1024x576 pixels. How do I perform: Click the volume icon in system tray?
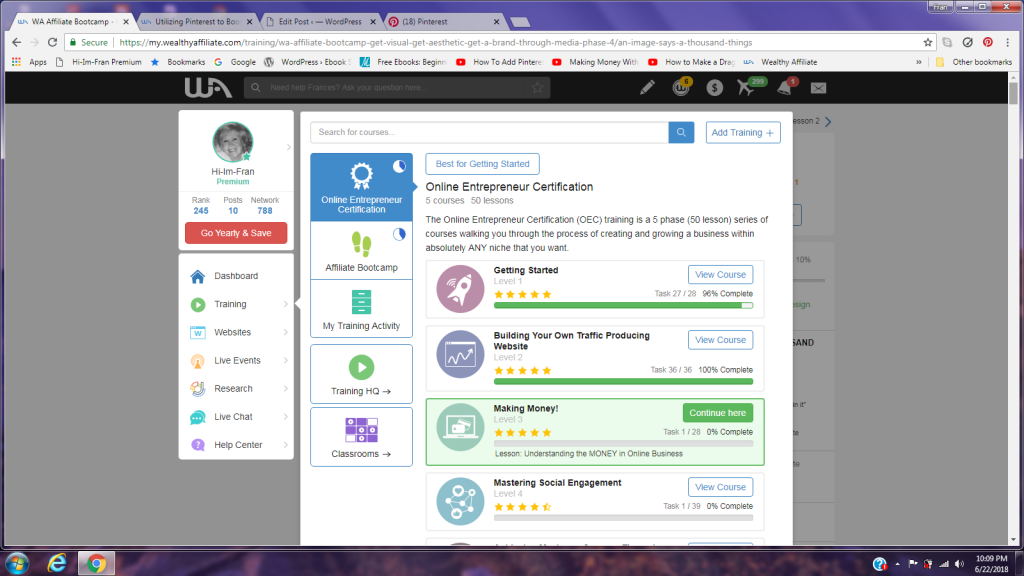pyautogui.click(x=959, y=564)
